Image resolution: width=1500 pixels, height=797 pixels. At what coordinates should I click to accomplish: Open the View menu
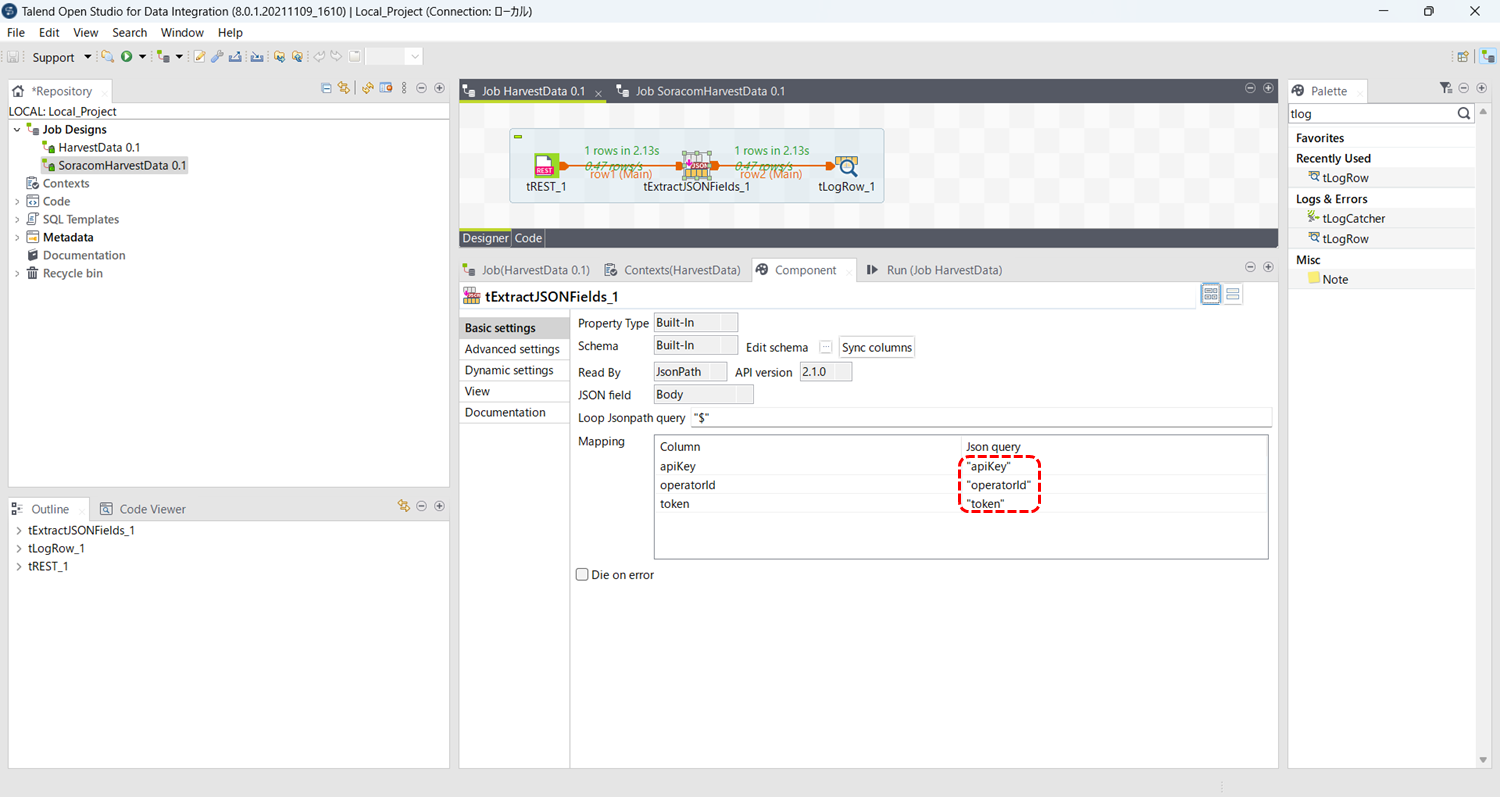coord(86,32)
